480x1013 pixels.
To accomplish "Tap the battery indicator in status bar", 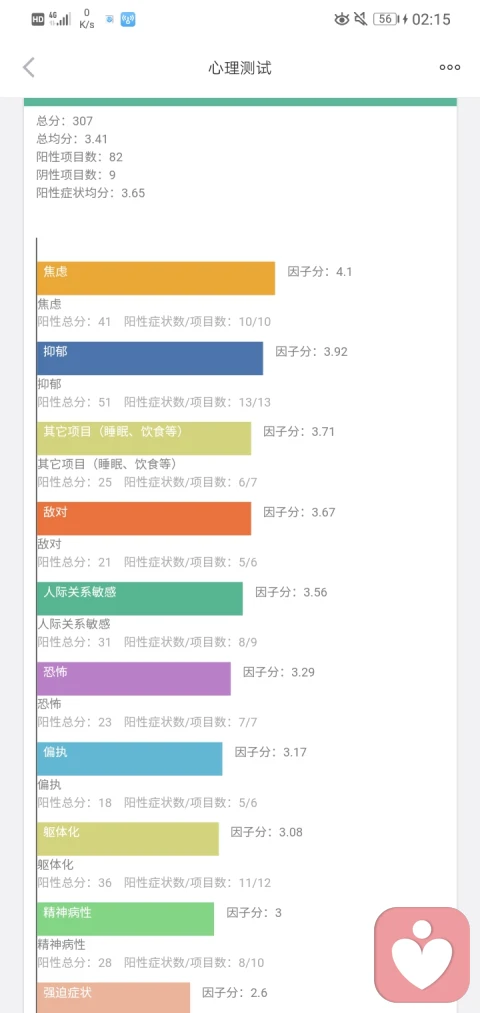I will click(386, 19).
